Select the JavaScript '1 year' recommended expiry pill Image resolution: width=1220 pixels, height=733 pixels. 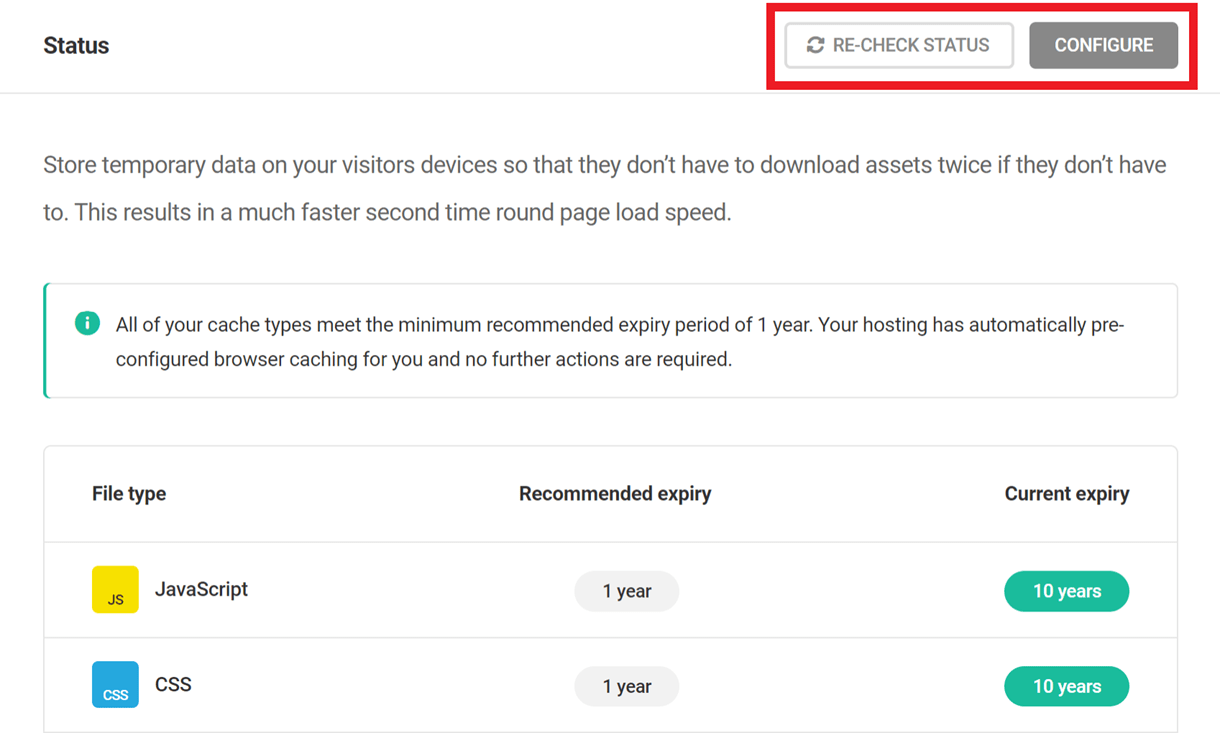pyautogui.click(x=626, y=591)
